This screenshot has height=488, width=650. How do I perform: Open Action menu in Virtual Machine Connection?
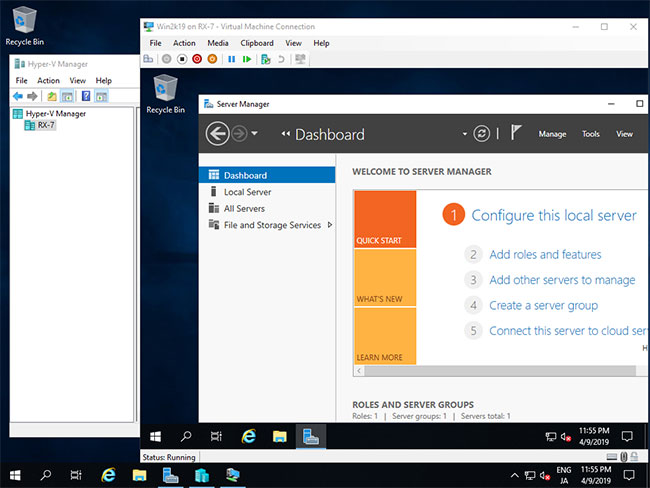(x=184, y=43)
